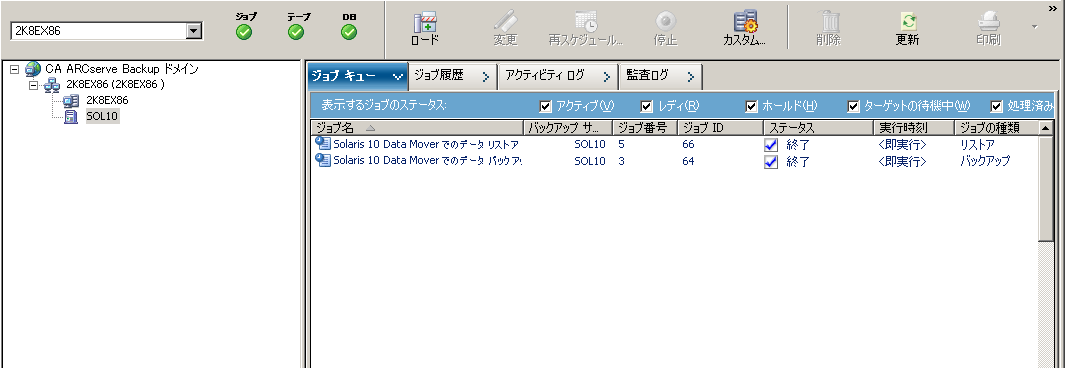Screen dimensions: 1065x368
Task: Click the 停止 (Stop) toolbar icon
Action: pos(665,22)
